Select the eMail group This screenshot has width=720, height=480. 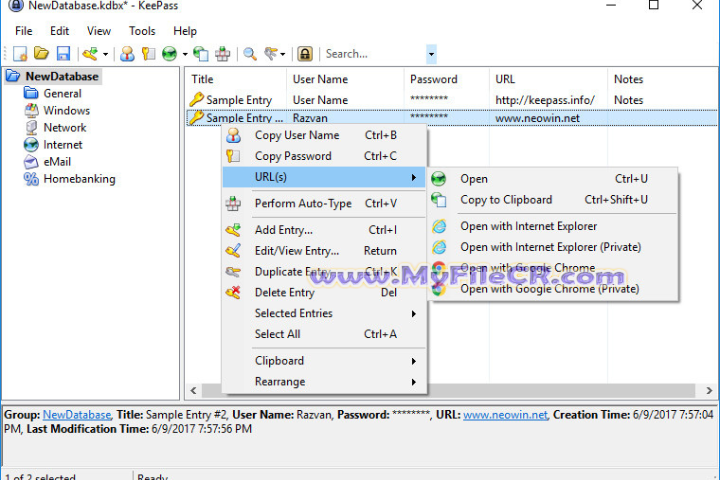(57, 162)
